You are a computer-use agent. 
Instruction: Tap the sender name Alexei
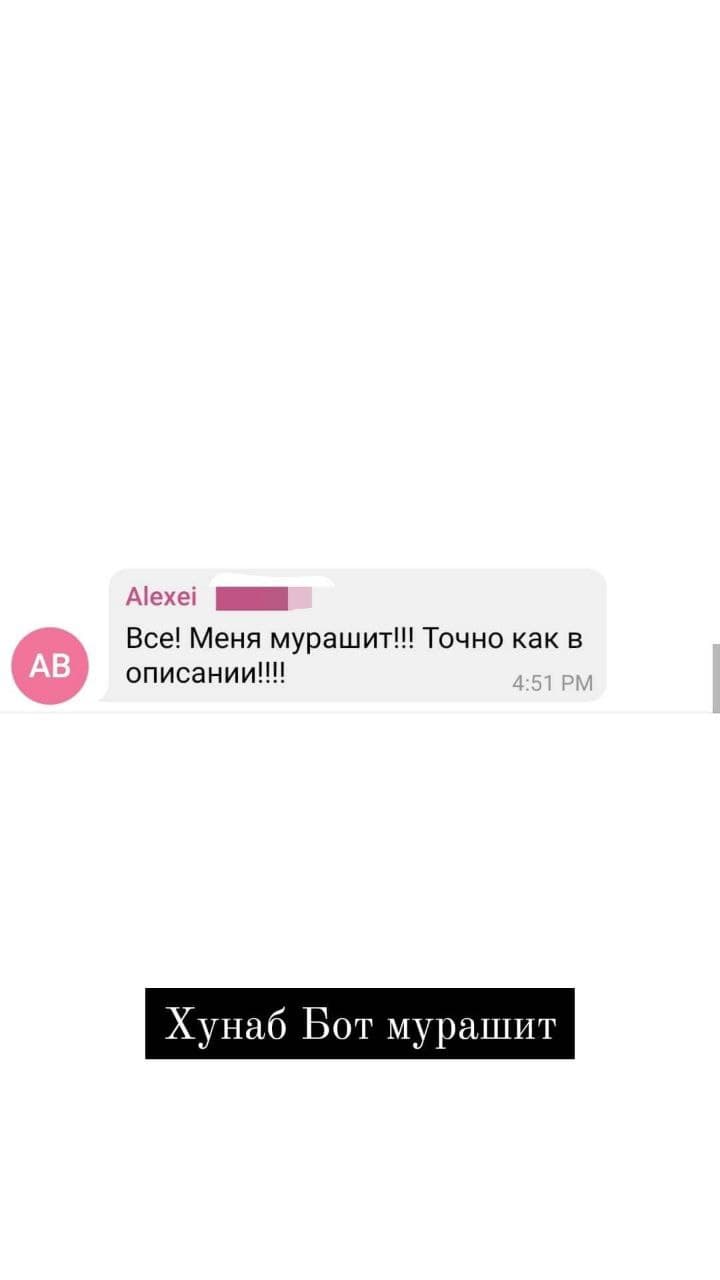pos(161,598)
